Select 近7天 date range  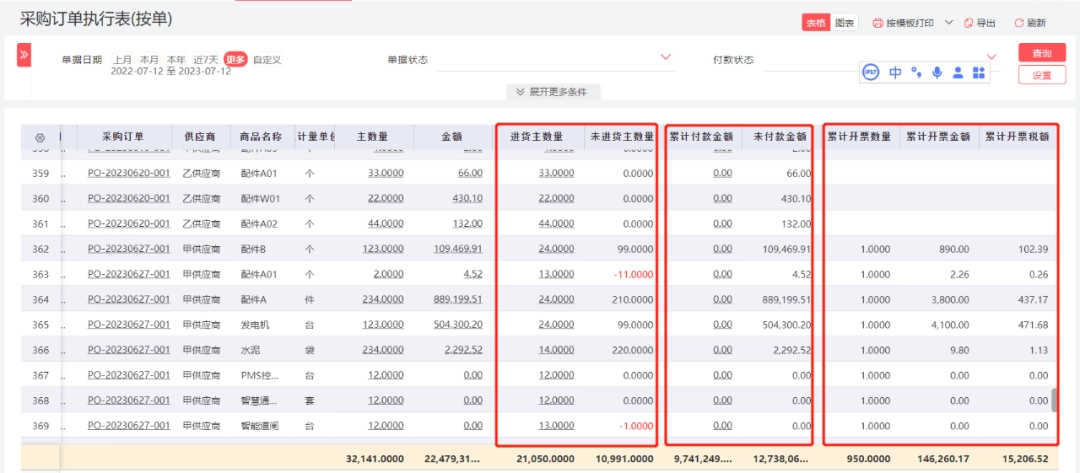coord(206,60)
